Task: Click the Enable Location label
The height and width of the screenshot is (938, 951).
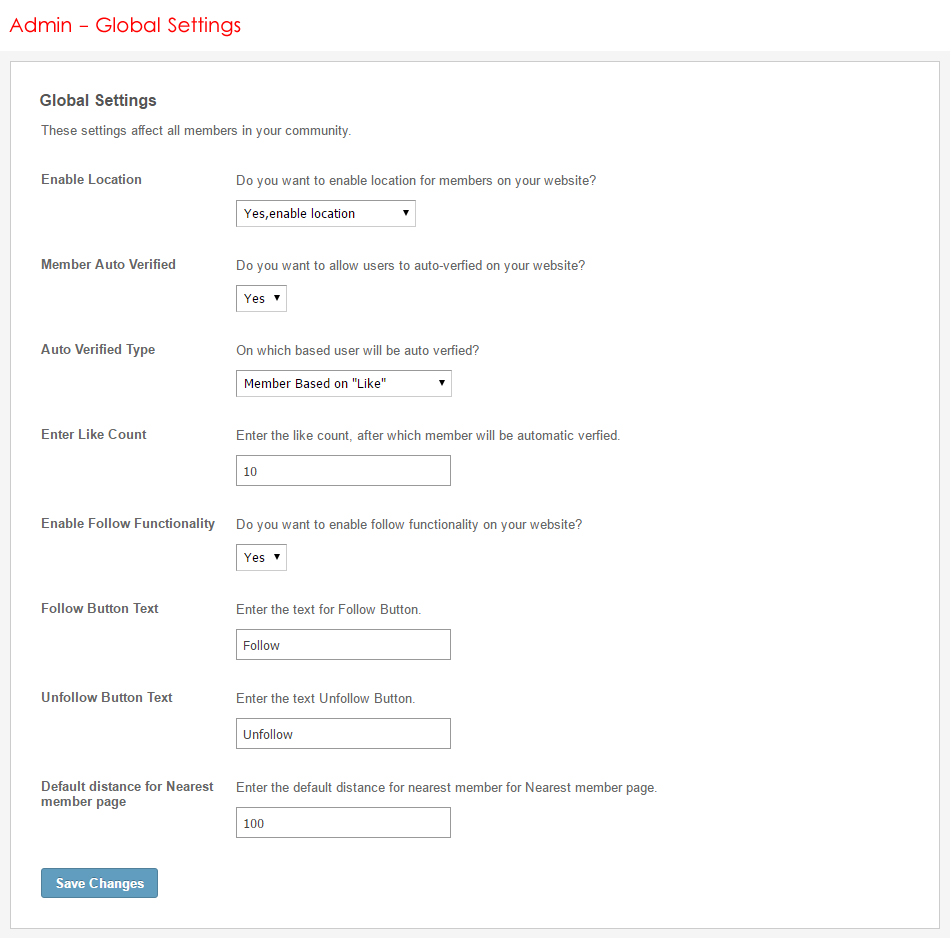Action: 91,180
